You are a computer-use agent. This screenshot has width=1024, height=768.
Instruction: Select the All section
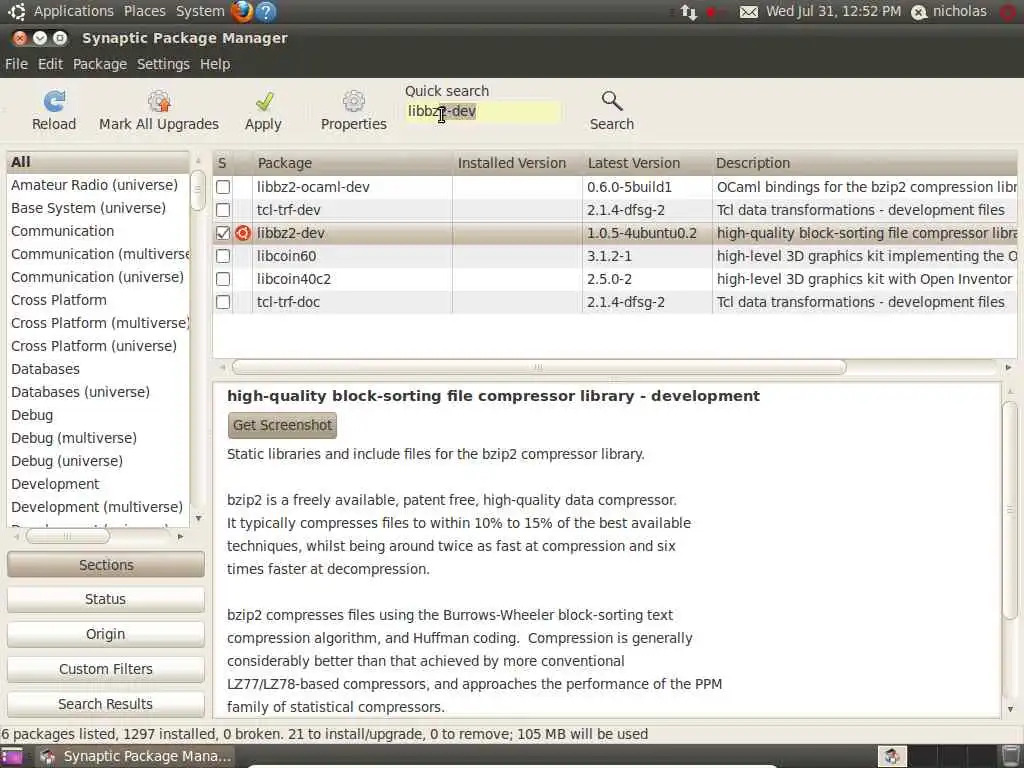[x=98, y=162]
